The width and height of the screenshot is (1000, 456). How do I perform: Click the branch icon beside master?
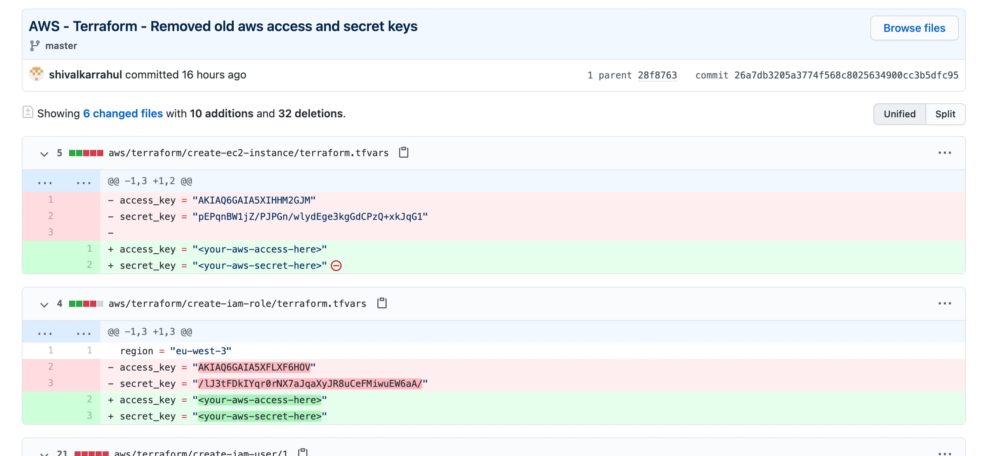(34, 46)
